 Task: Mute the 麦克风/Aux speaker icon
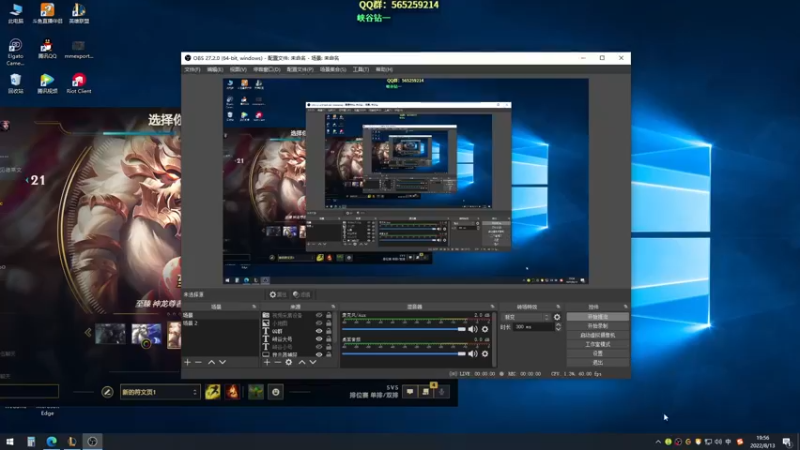click(x=473, y=329)
